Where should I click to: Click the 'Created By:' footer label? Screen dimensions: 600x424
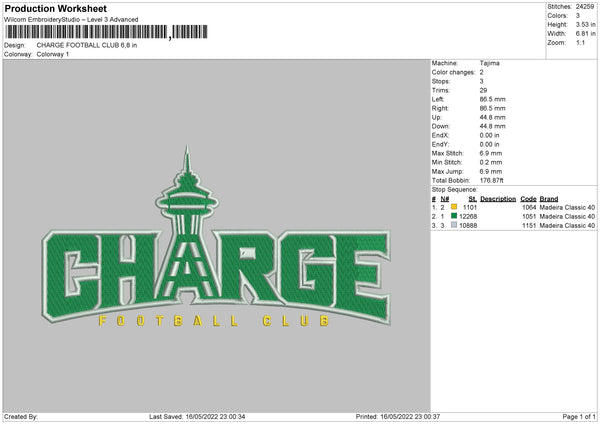(x=21, y=416)
